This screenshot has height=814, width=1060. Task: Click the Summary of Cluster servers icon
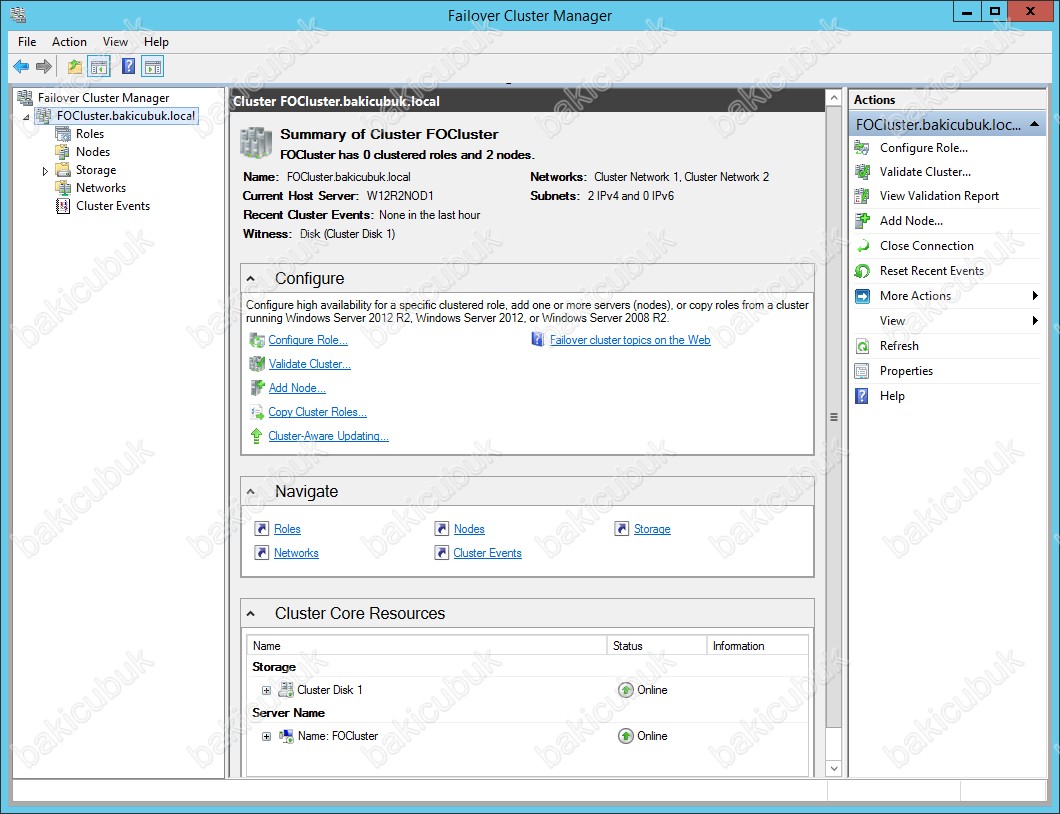[x=256, y=143]
